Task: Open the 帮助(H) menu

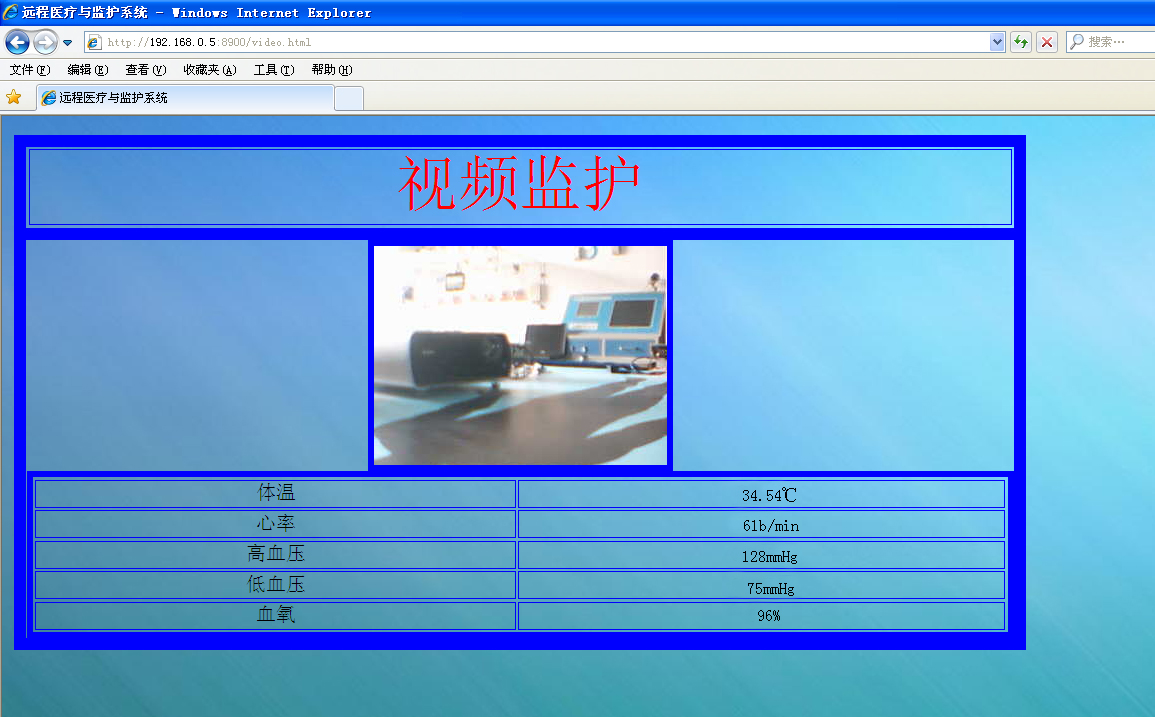Action: 331,70
